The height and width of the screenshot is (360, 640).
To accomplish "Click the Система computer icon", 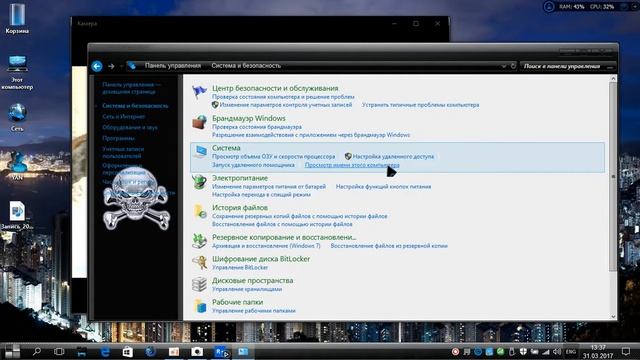I will [200, 152].
